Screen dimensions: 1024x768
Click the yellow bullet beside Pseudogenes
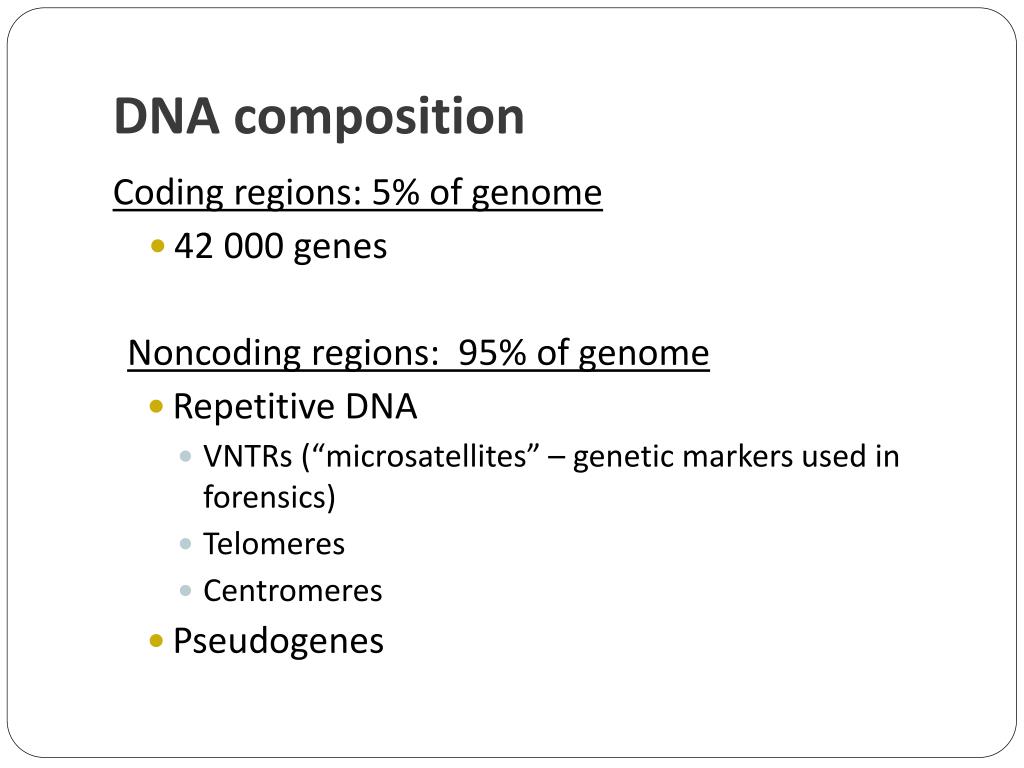click(x=156, y=641)
